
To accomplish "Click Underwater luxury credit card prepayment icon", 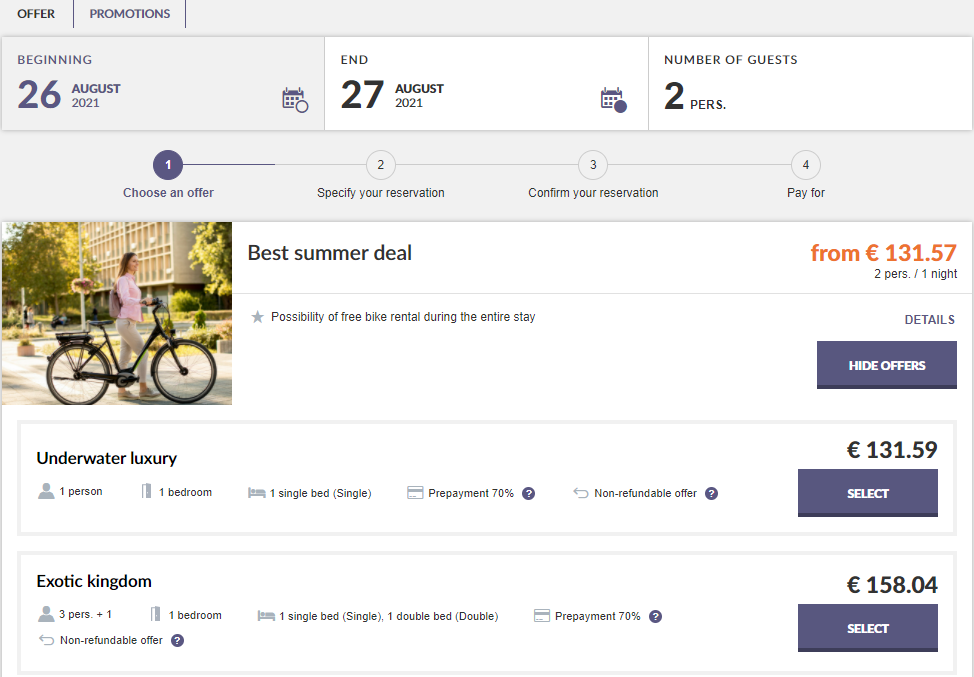I will (x=416, y=493).
